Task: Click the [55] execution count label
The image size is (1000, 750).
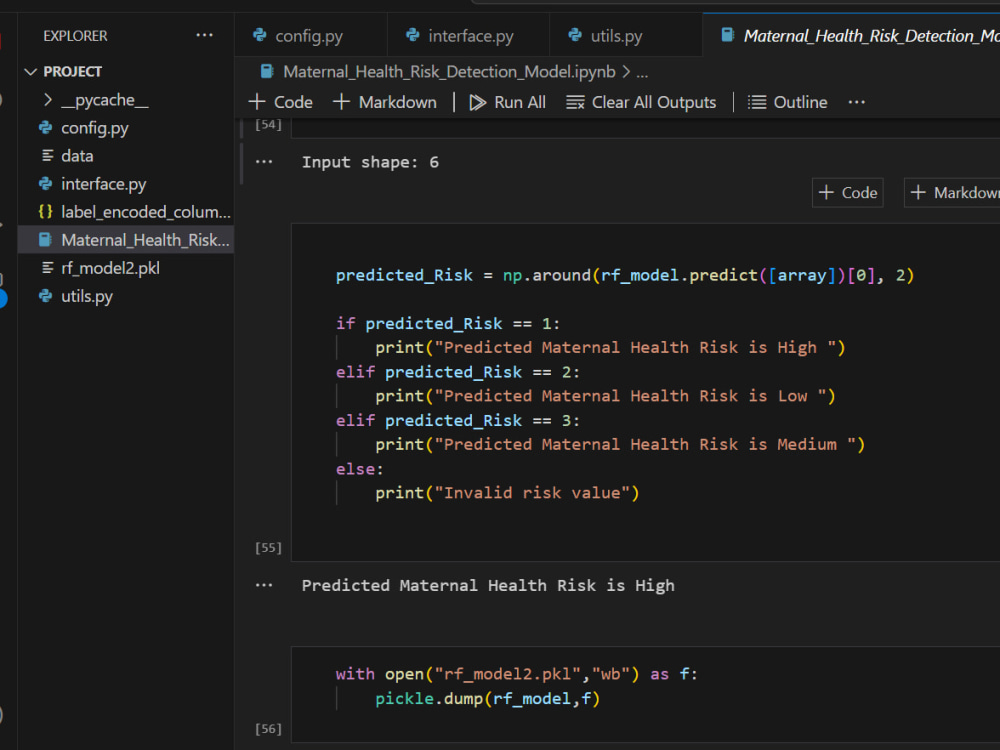Action: click(x=268, y=548)
